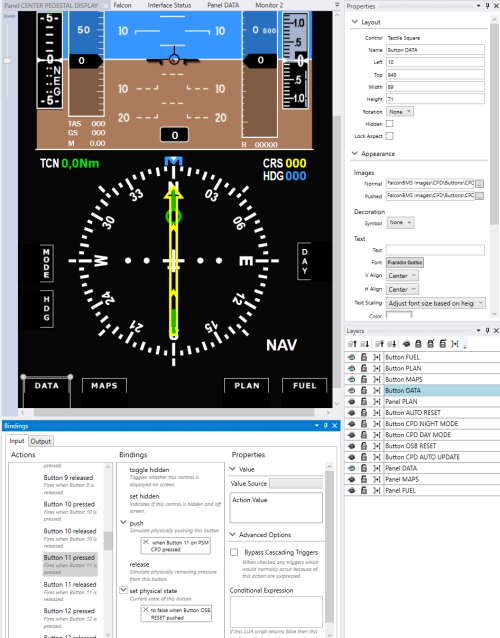Viewport: 500px width, 638px height.
Task: Toggle snap icon on Panel PLAN layer
Action: [x=377, y=402]
